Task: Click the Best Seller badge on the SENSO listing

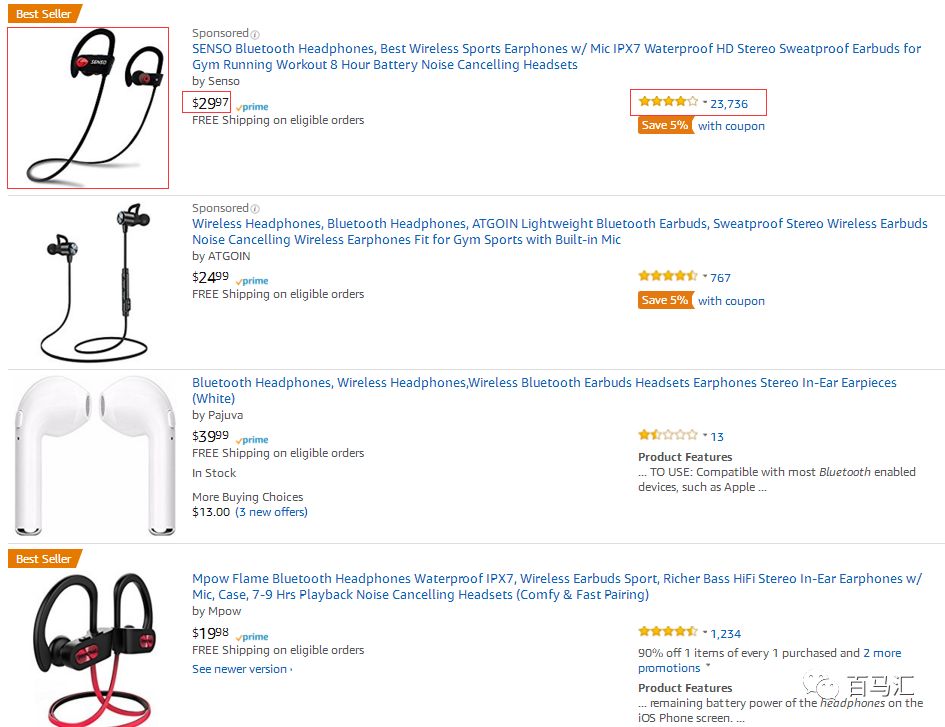Action: [44, 14]
